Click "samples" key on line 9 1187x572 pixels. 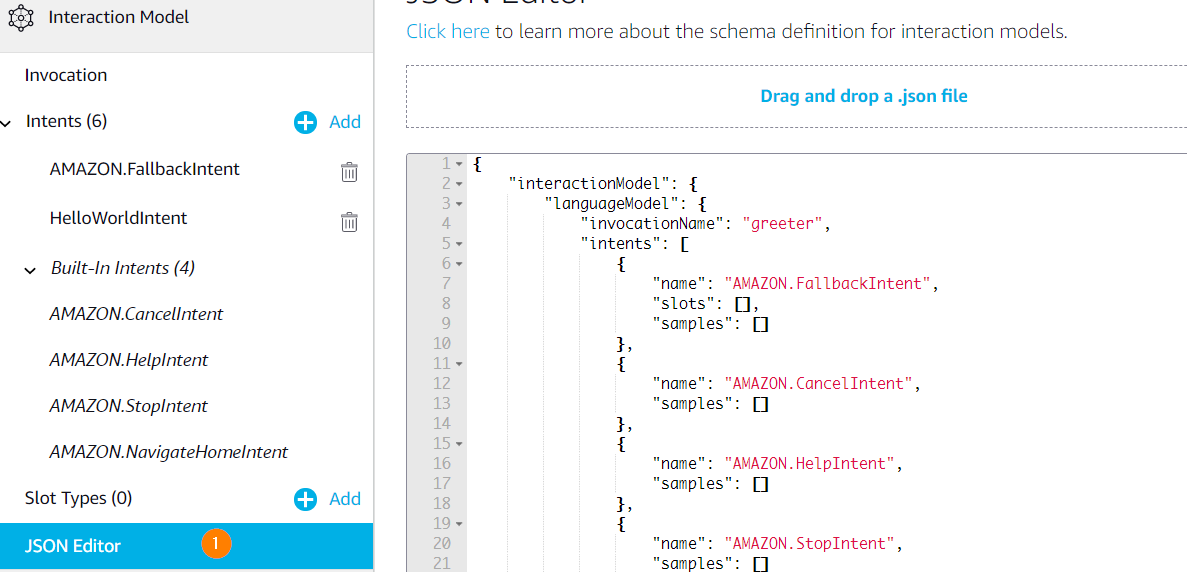pos(693,323)
